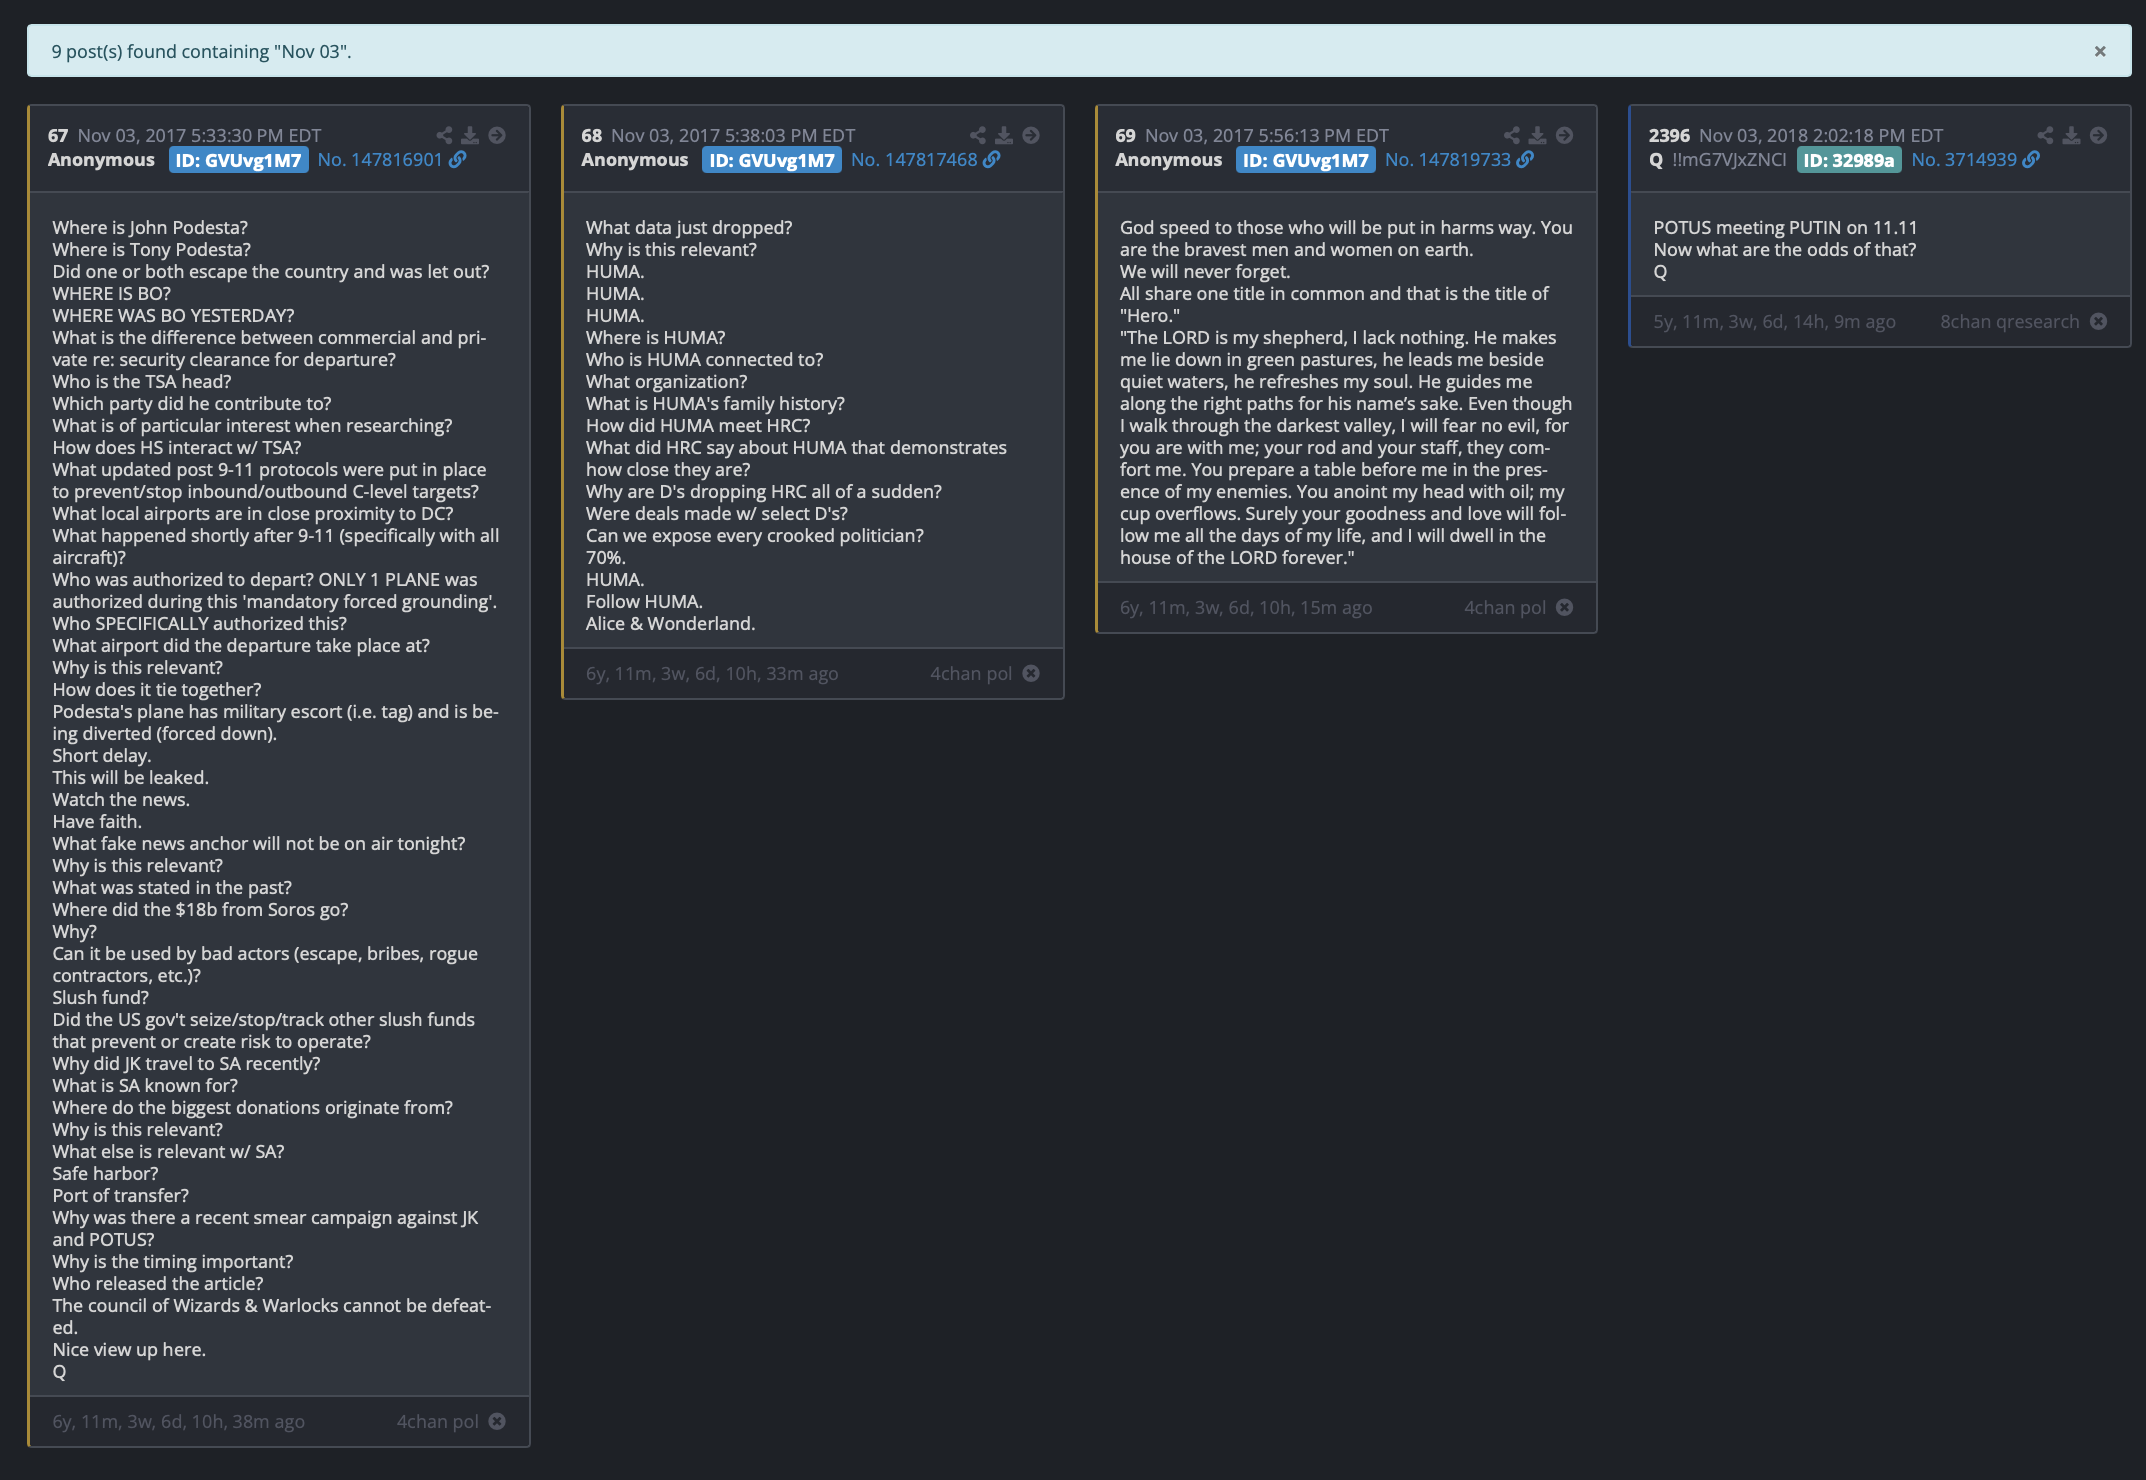Select the line 'Follow HUMA.'
Viewport: 2146px width, 1480px height.
(644, 601)
